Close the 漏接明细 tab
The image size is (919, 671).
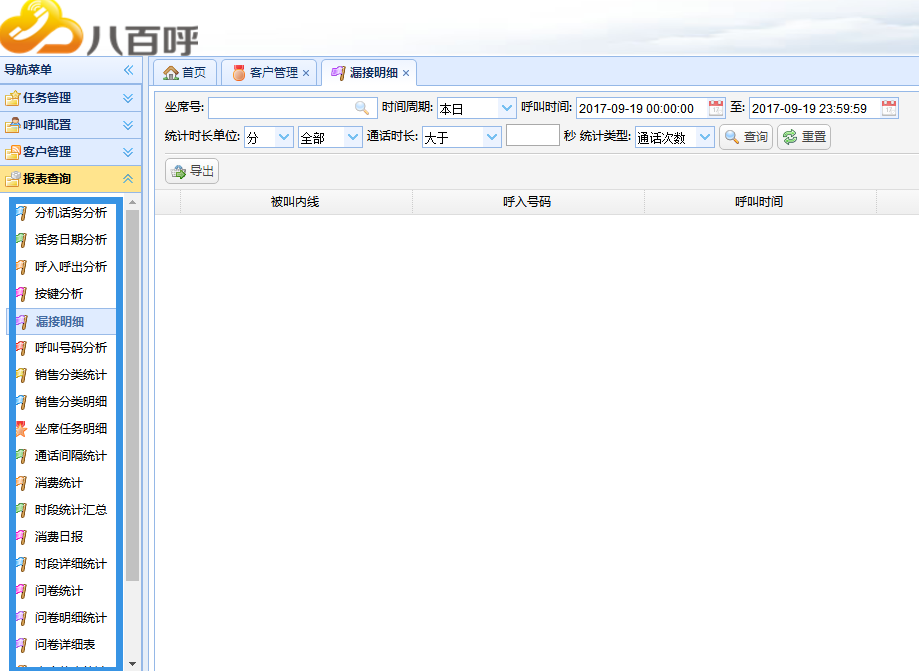(406, 73)
